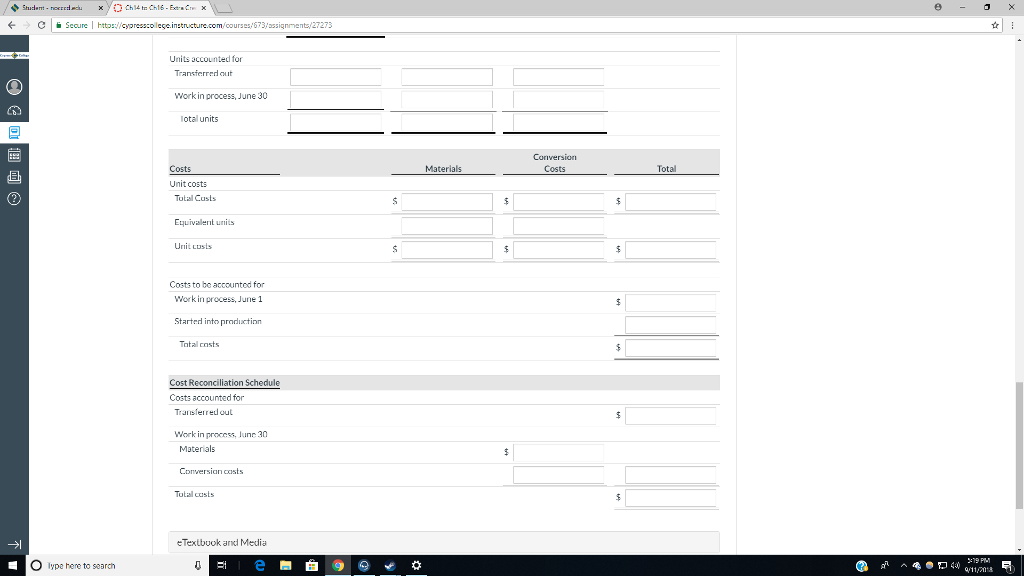Click Work in process June 30 first box
The image size is (1024, 576).
click(x=336, y=99)
